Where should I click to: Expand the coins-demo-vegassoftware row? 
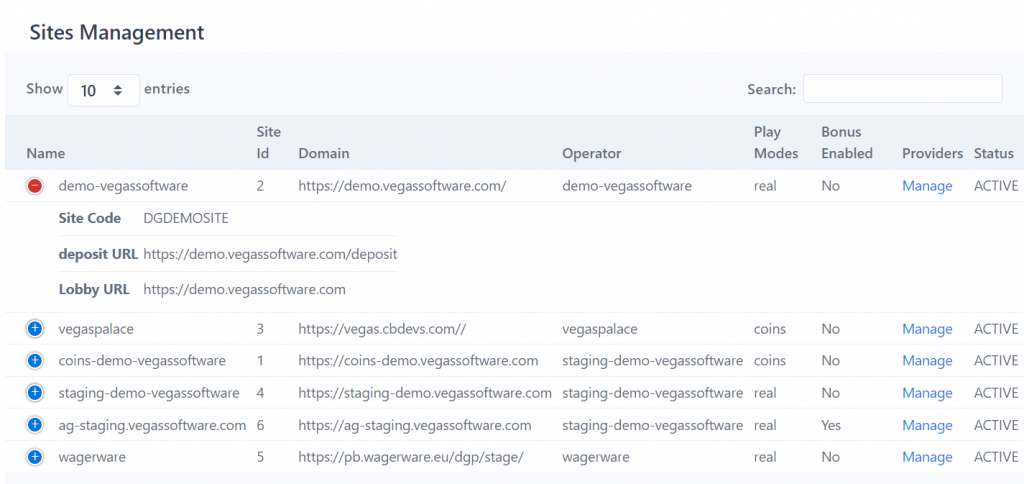[x=35, y=361]
